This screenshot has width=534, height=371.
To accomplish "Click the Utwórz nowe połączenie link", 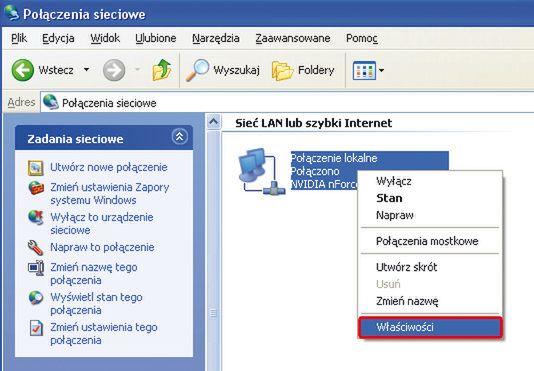I will (x=109, y=167).
